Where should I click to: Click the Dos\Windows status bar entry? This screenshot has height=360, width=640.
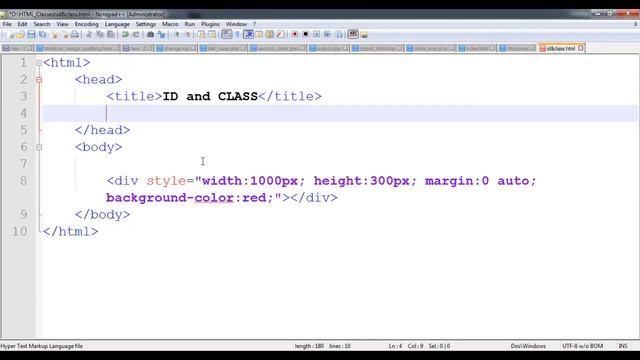pos(528,346)
